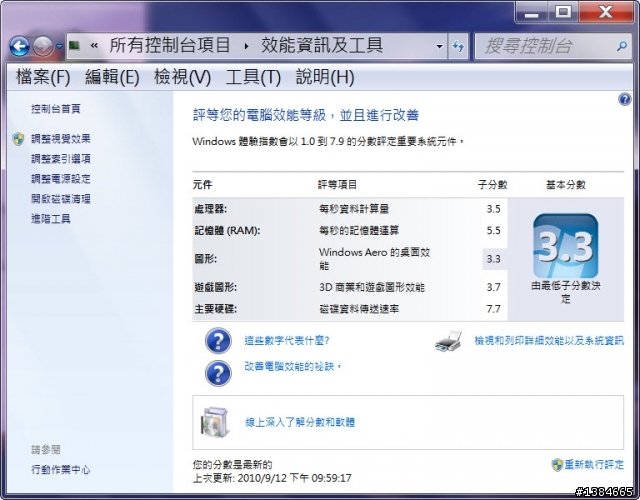Image resolution: width=640 pixels, height=500 pixels.
Task: Select the 主要硬碟 row label
Action: (x=216, y=309)
